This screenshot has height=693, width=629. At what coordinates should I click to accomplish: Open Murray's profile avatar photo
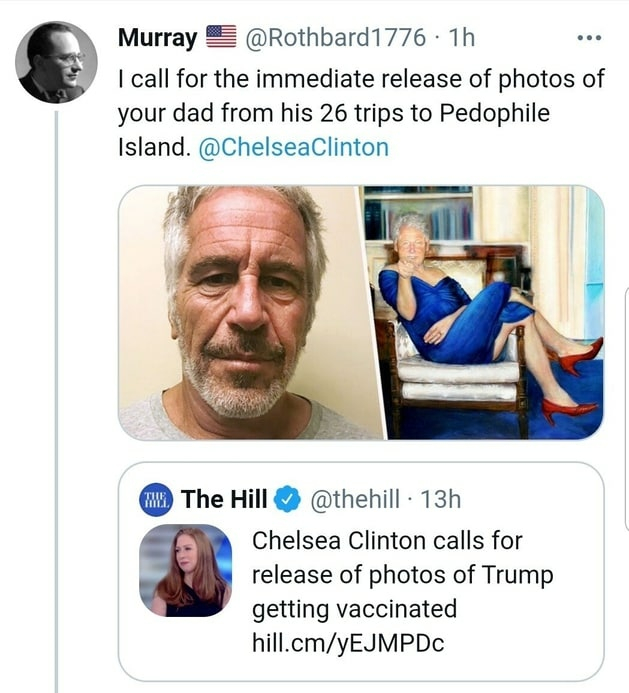tap(56, 62)
